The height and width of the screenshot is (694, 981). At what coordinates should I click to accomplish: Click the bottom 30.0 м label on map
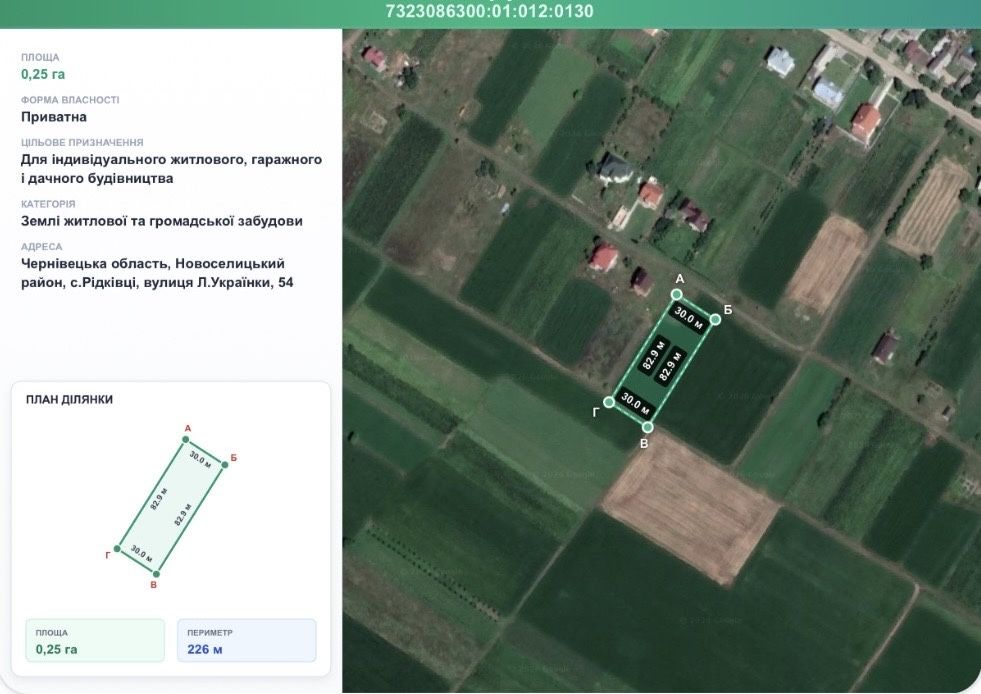point(636,404)
